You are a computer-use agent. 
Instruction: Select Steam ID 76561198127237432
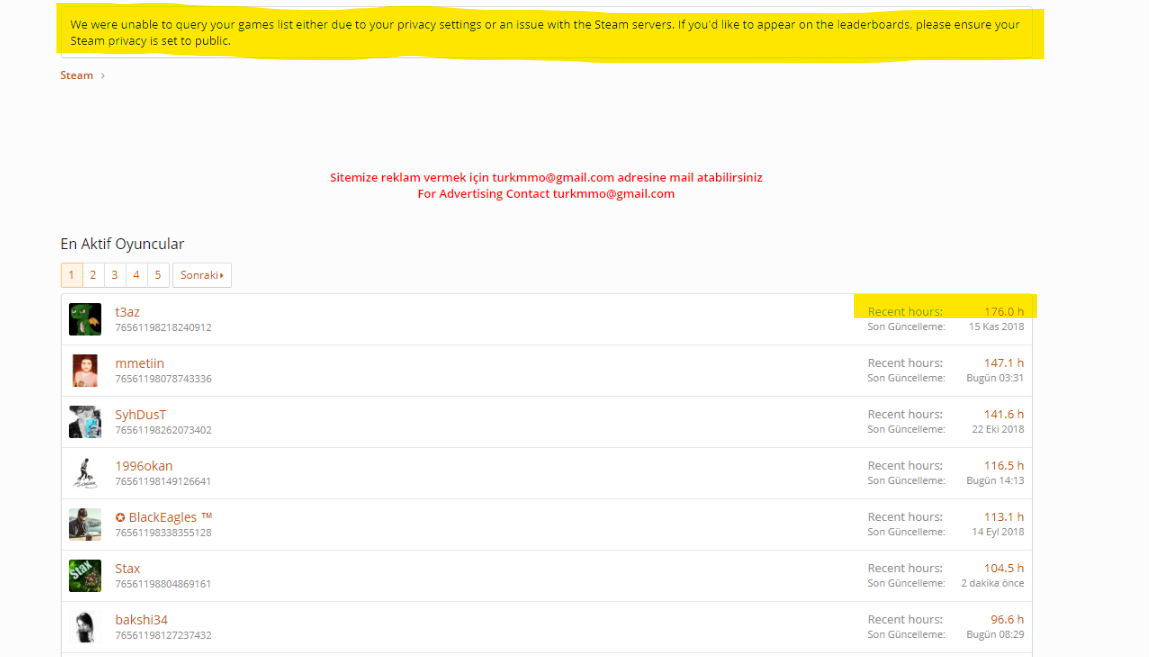click(163, 635)
